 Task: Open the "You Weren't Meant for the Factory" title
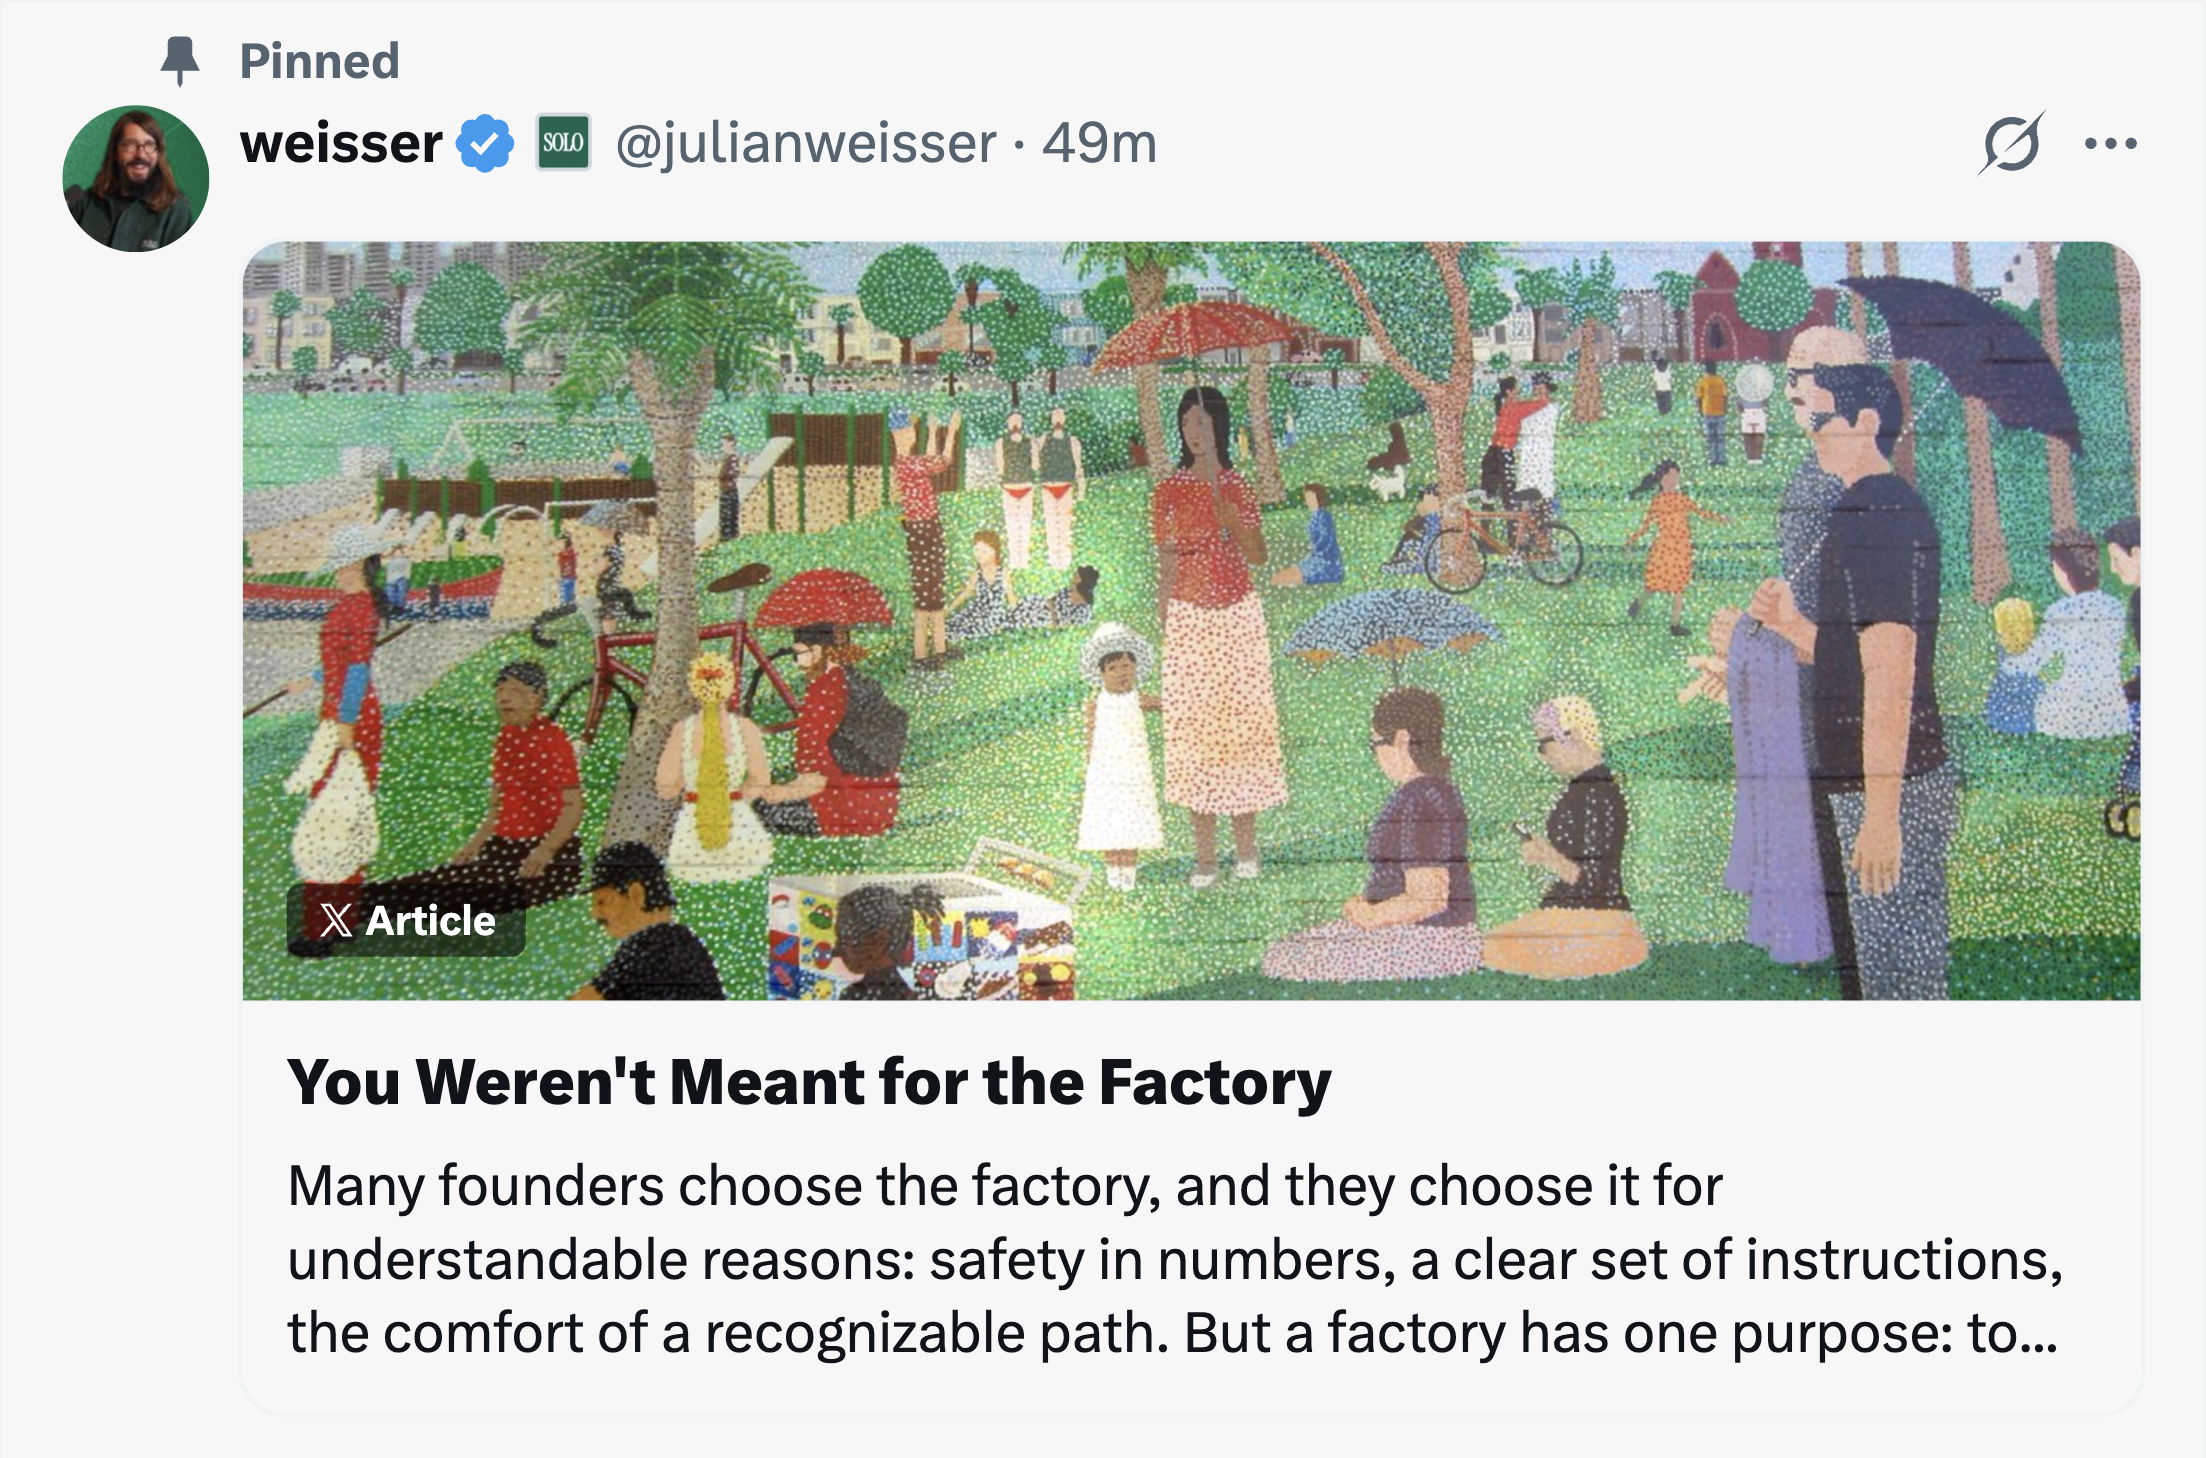pos(808,1082)
